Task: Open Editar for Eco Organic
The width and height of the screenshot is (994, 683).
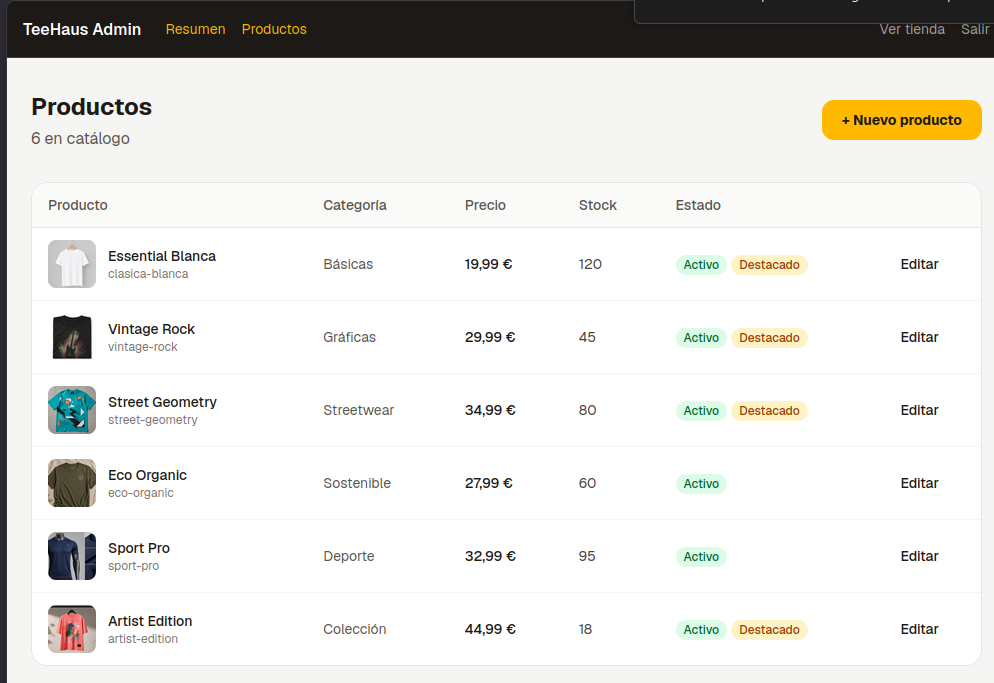Action: pos(919,483)
